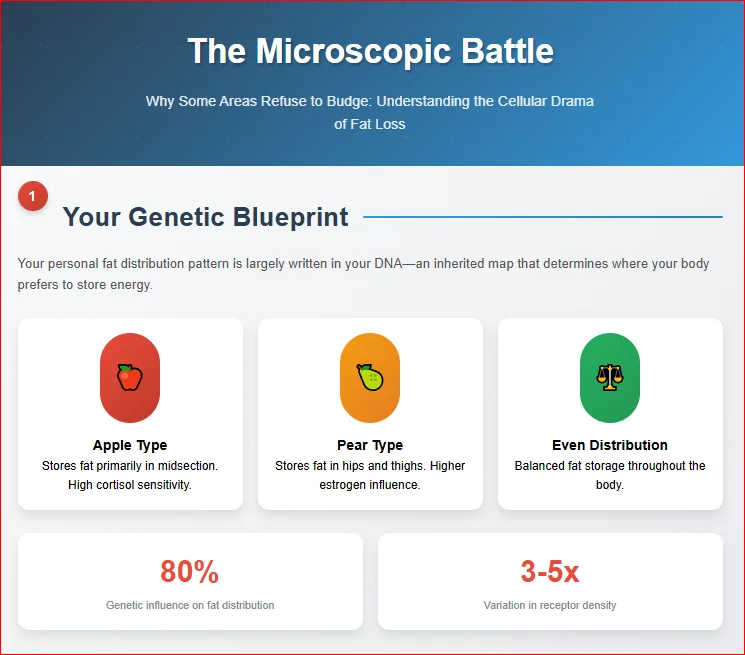Screen dimensions: 745x655
Task: Click the red 3-5x statistic
Action: pyautogui.click(x=550, y=572)
